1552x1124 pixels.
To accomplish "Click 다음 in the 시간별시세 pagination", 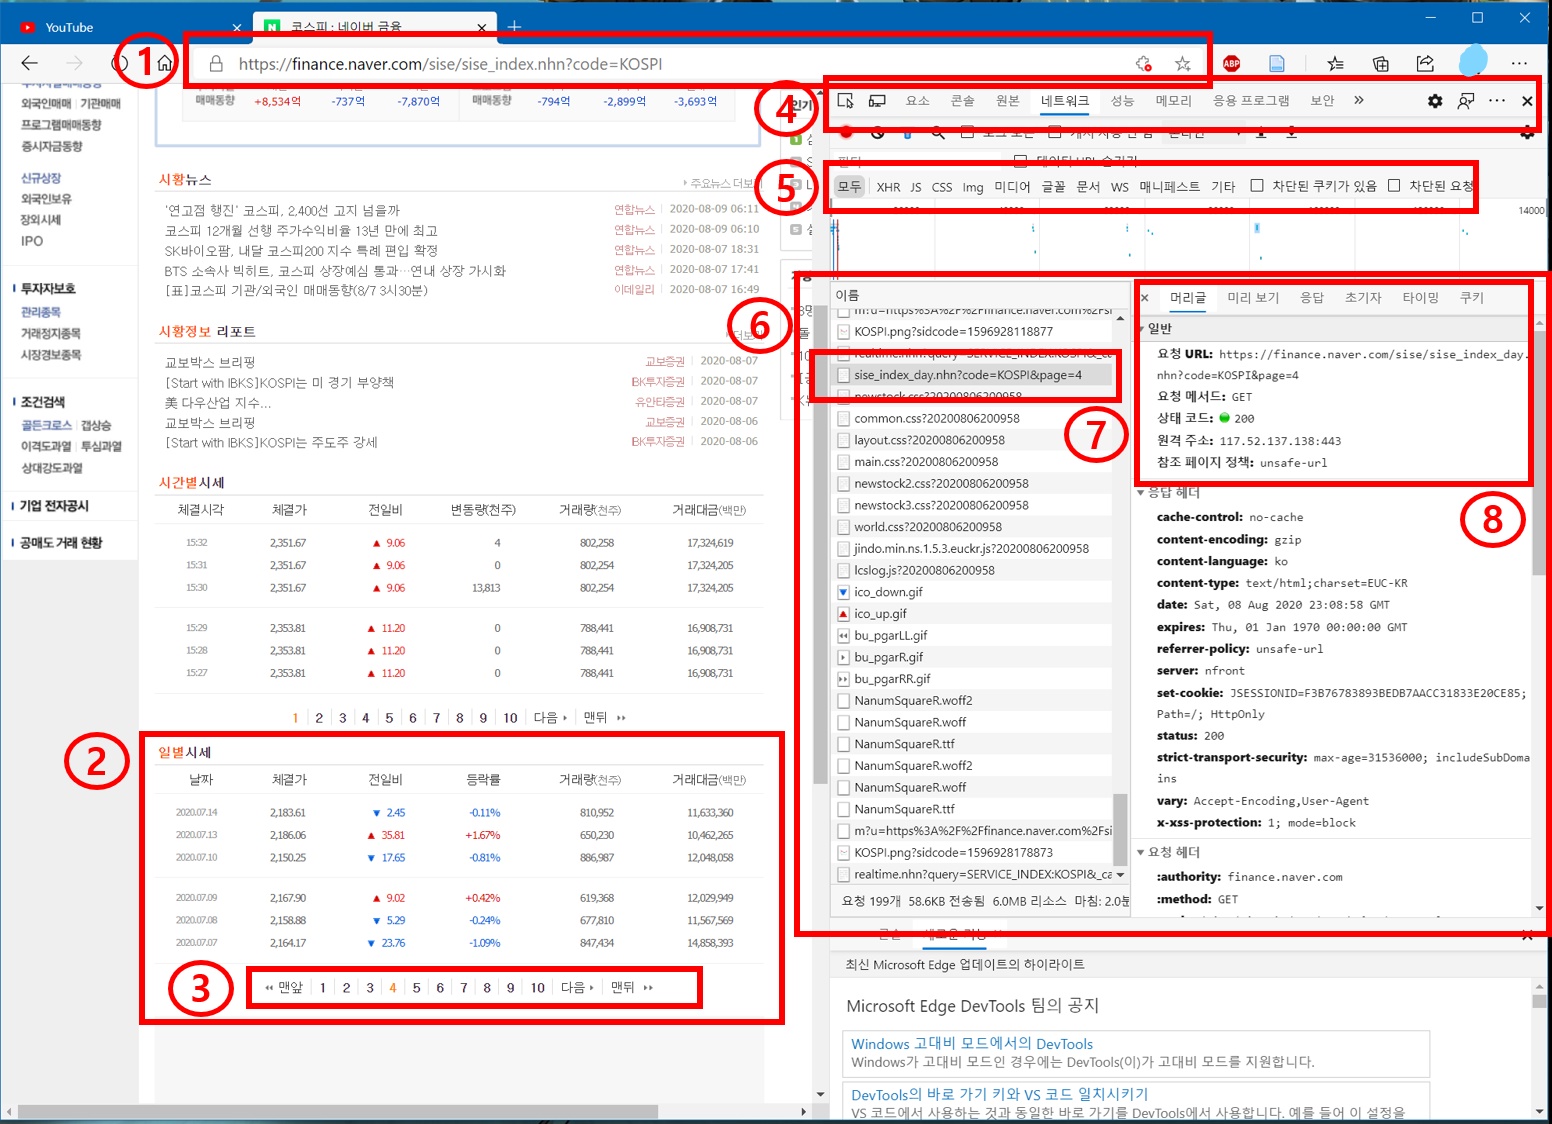I will 550,718.
